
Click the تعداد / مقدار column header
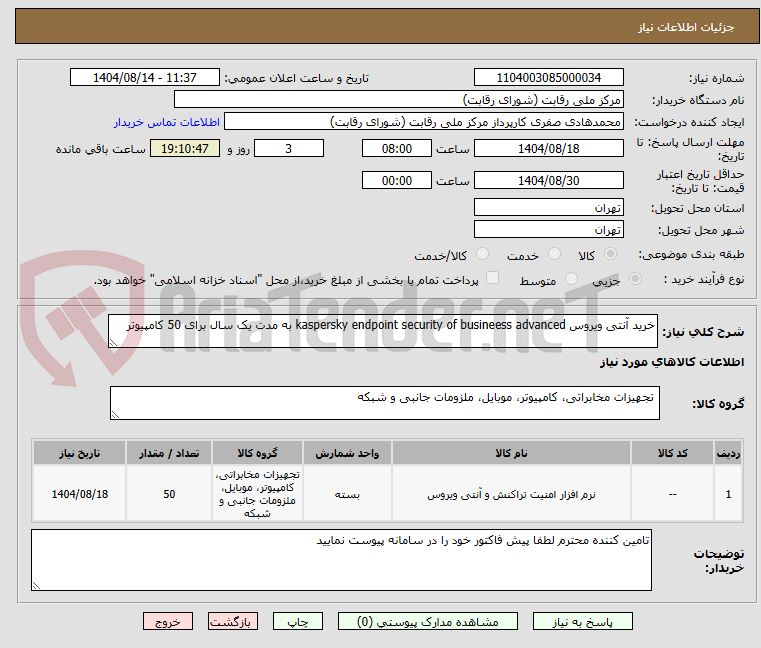pos(169,453)
